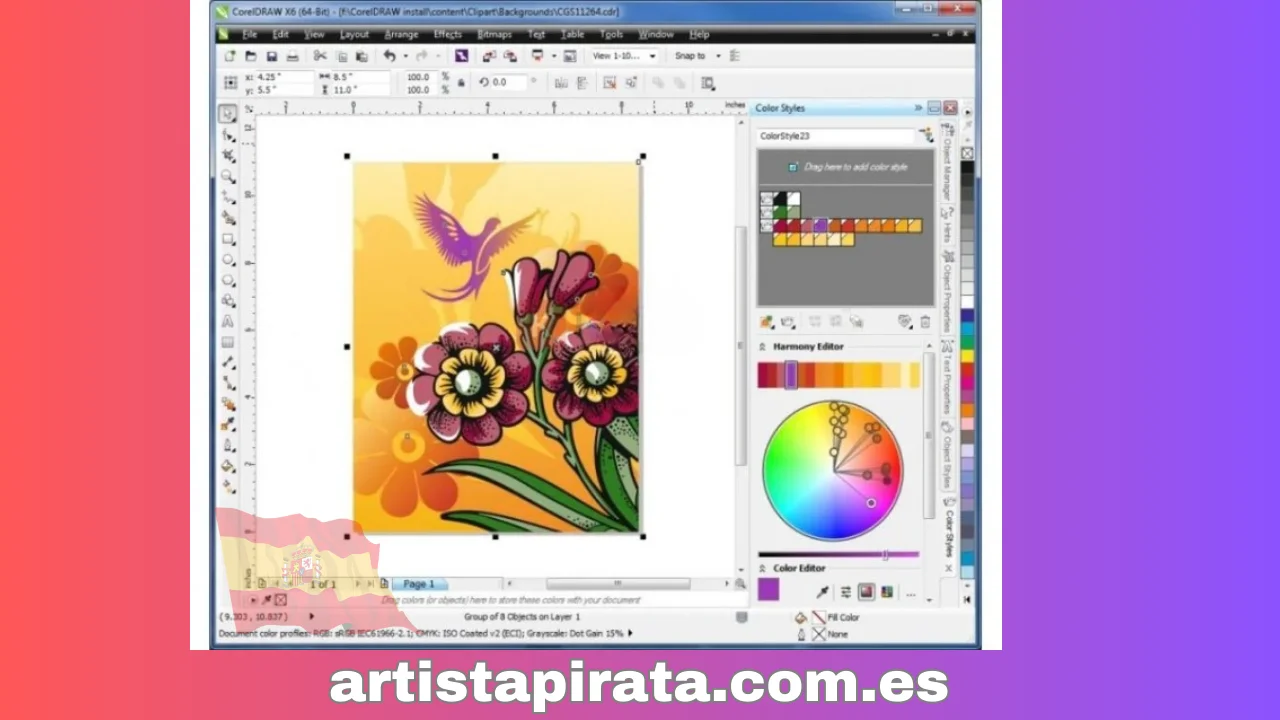
Task: Select the Pick tool in the toolbox
Action: pos(228,114)
